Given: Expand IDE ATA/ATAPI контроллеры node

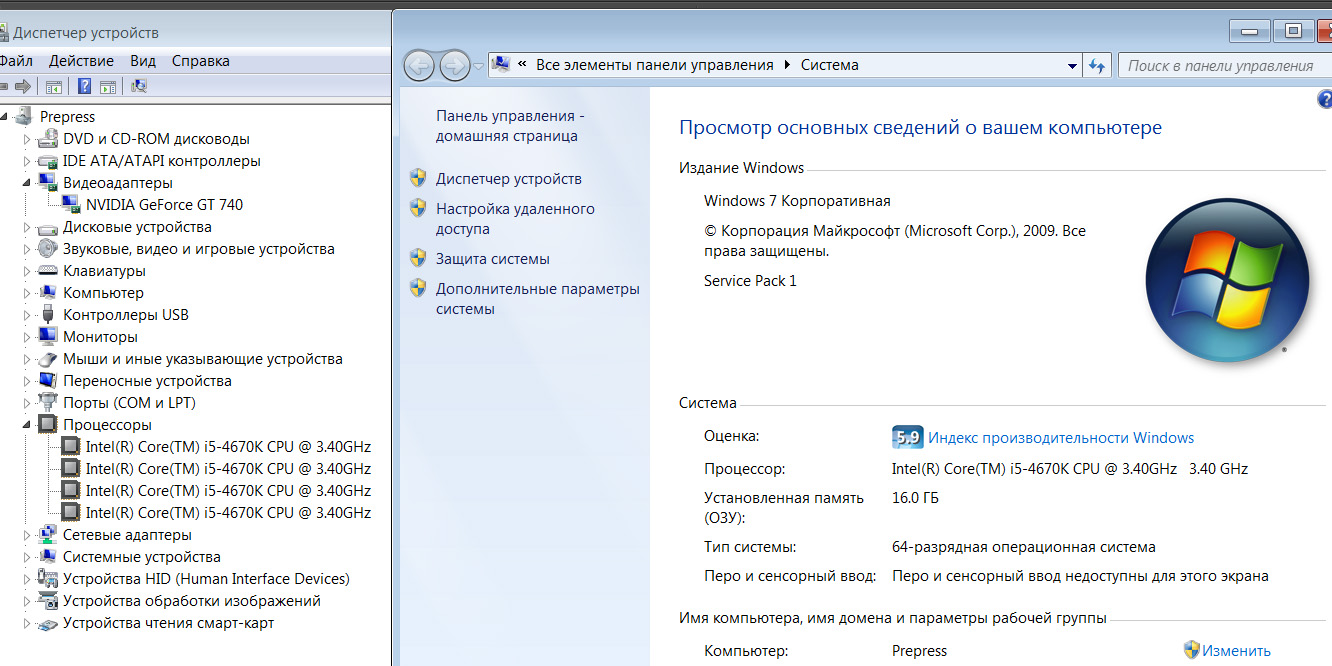Looking at the screenshot, I should tap(27, 161).
